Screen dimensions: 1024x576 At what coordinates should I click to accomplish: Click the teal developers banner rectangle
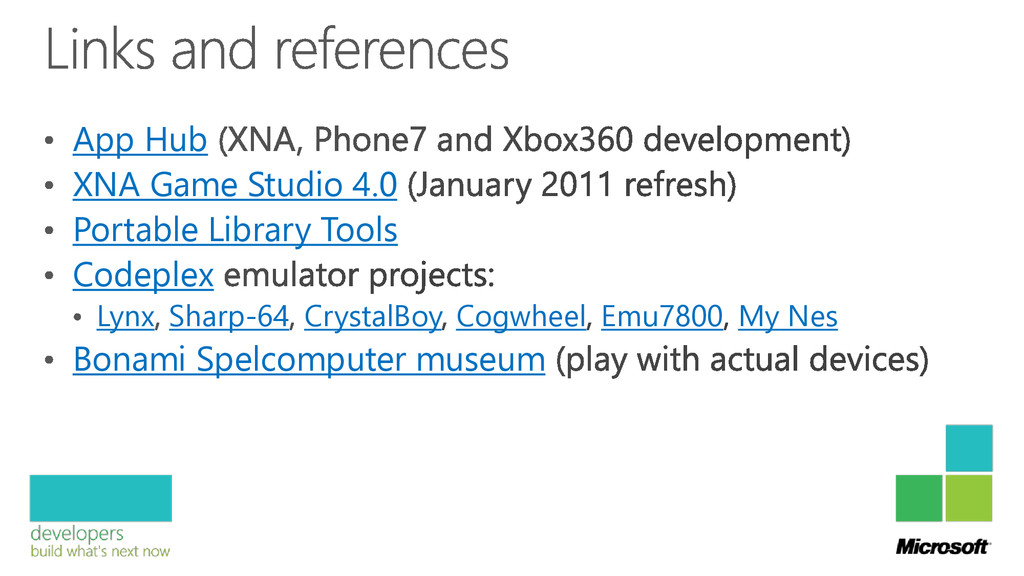101,498
